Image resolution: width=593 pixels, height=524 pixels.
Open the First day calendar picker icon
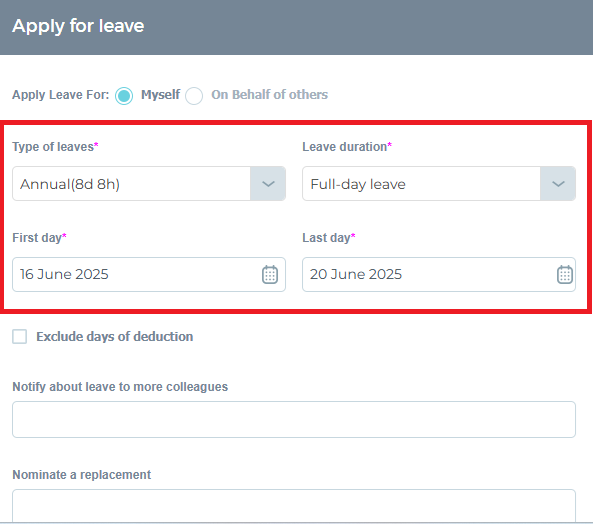270,274
